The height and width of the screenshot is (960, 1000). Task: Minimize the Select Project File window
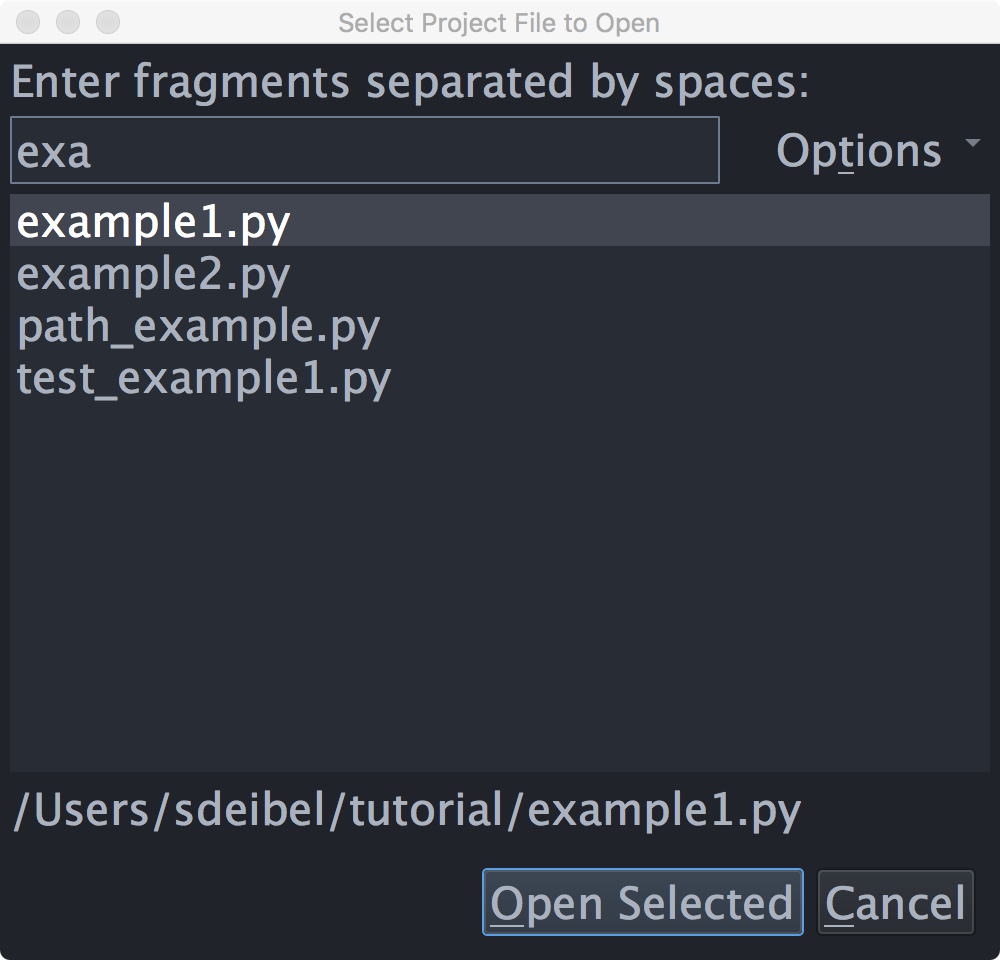click(x=68, y=22)
